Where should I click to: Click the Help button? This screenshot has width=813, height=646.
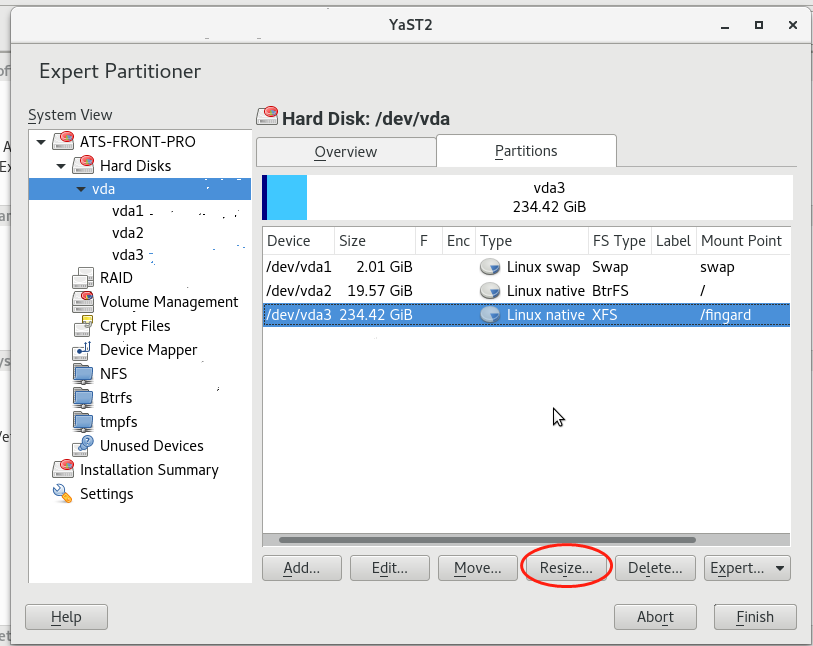(x=66, y=617)
